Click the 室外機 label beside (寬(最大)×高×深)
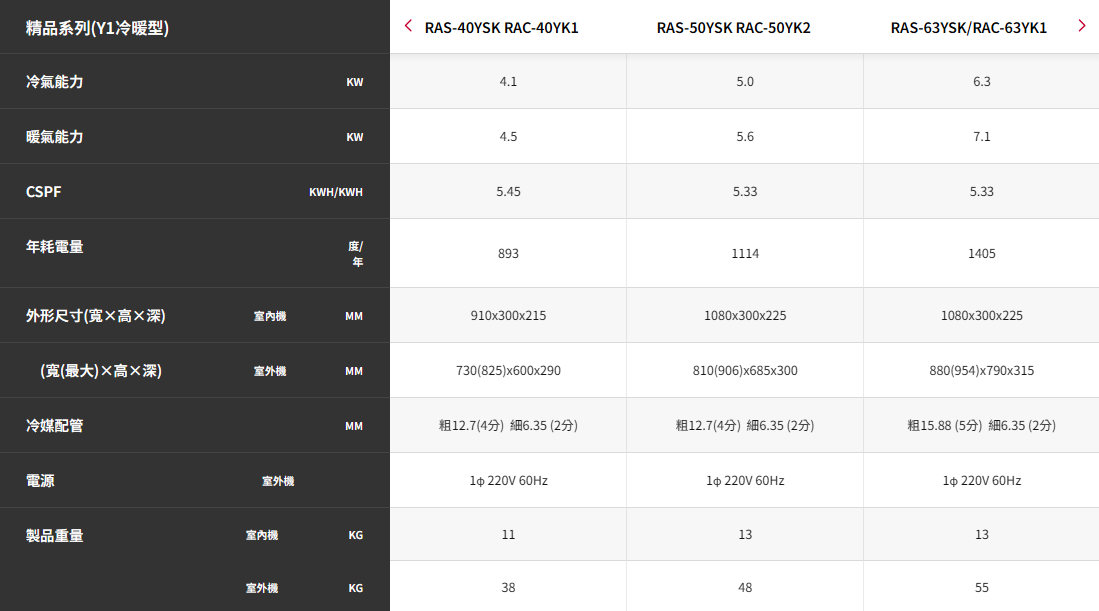Viewport: 1099px width, 611px height. click(x=270, y=371)
